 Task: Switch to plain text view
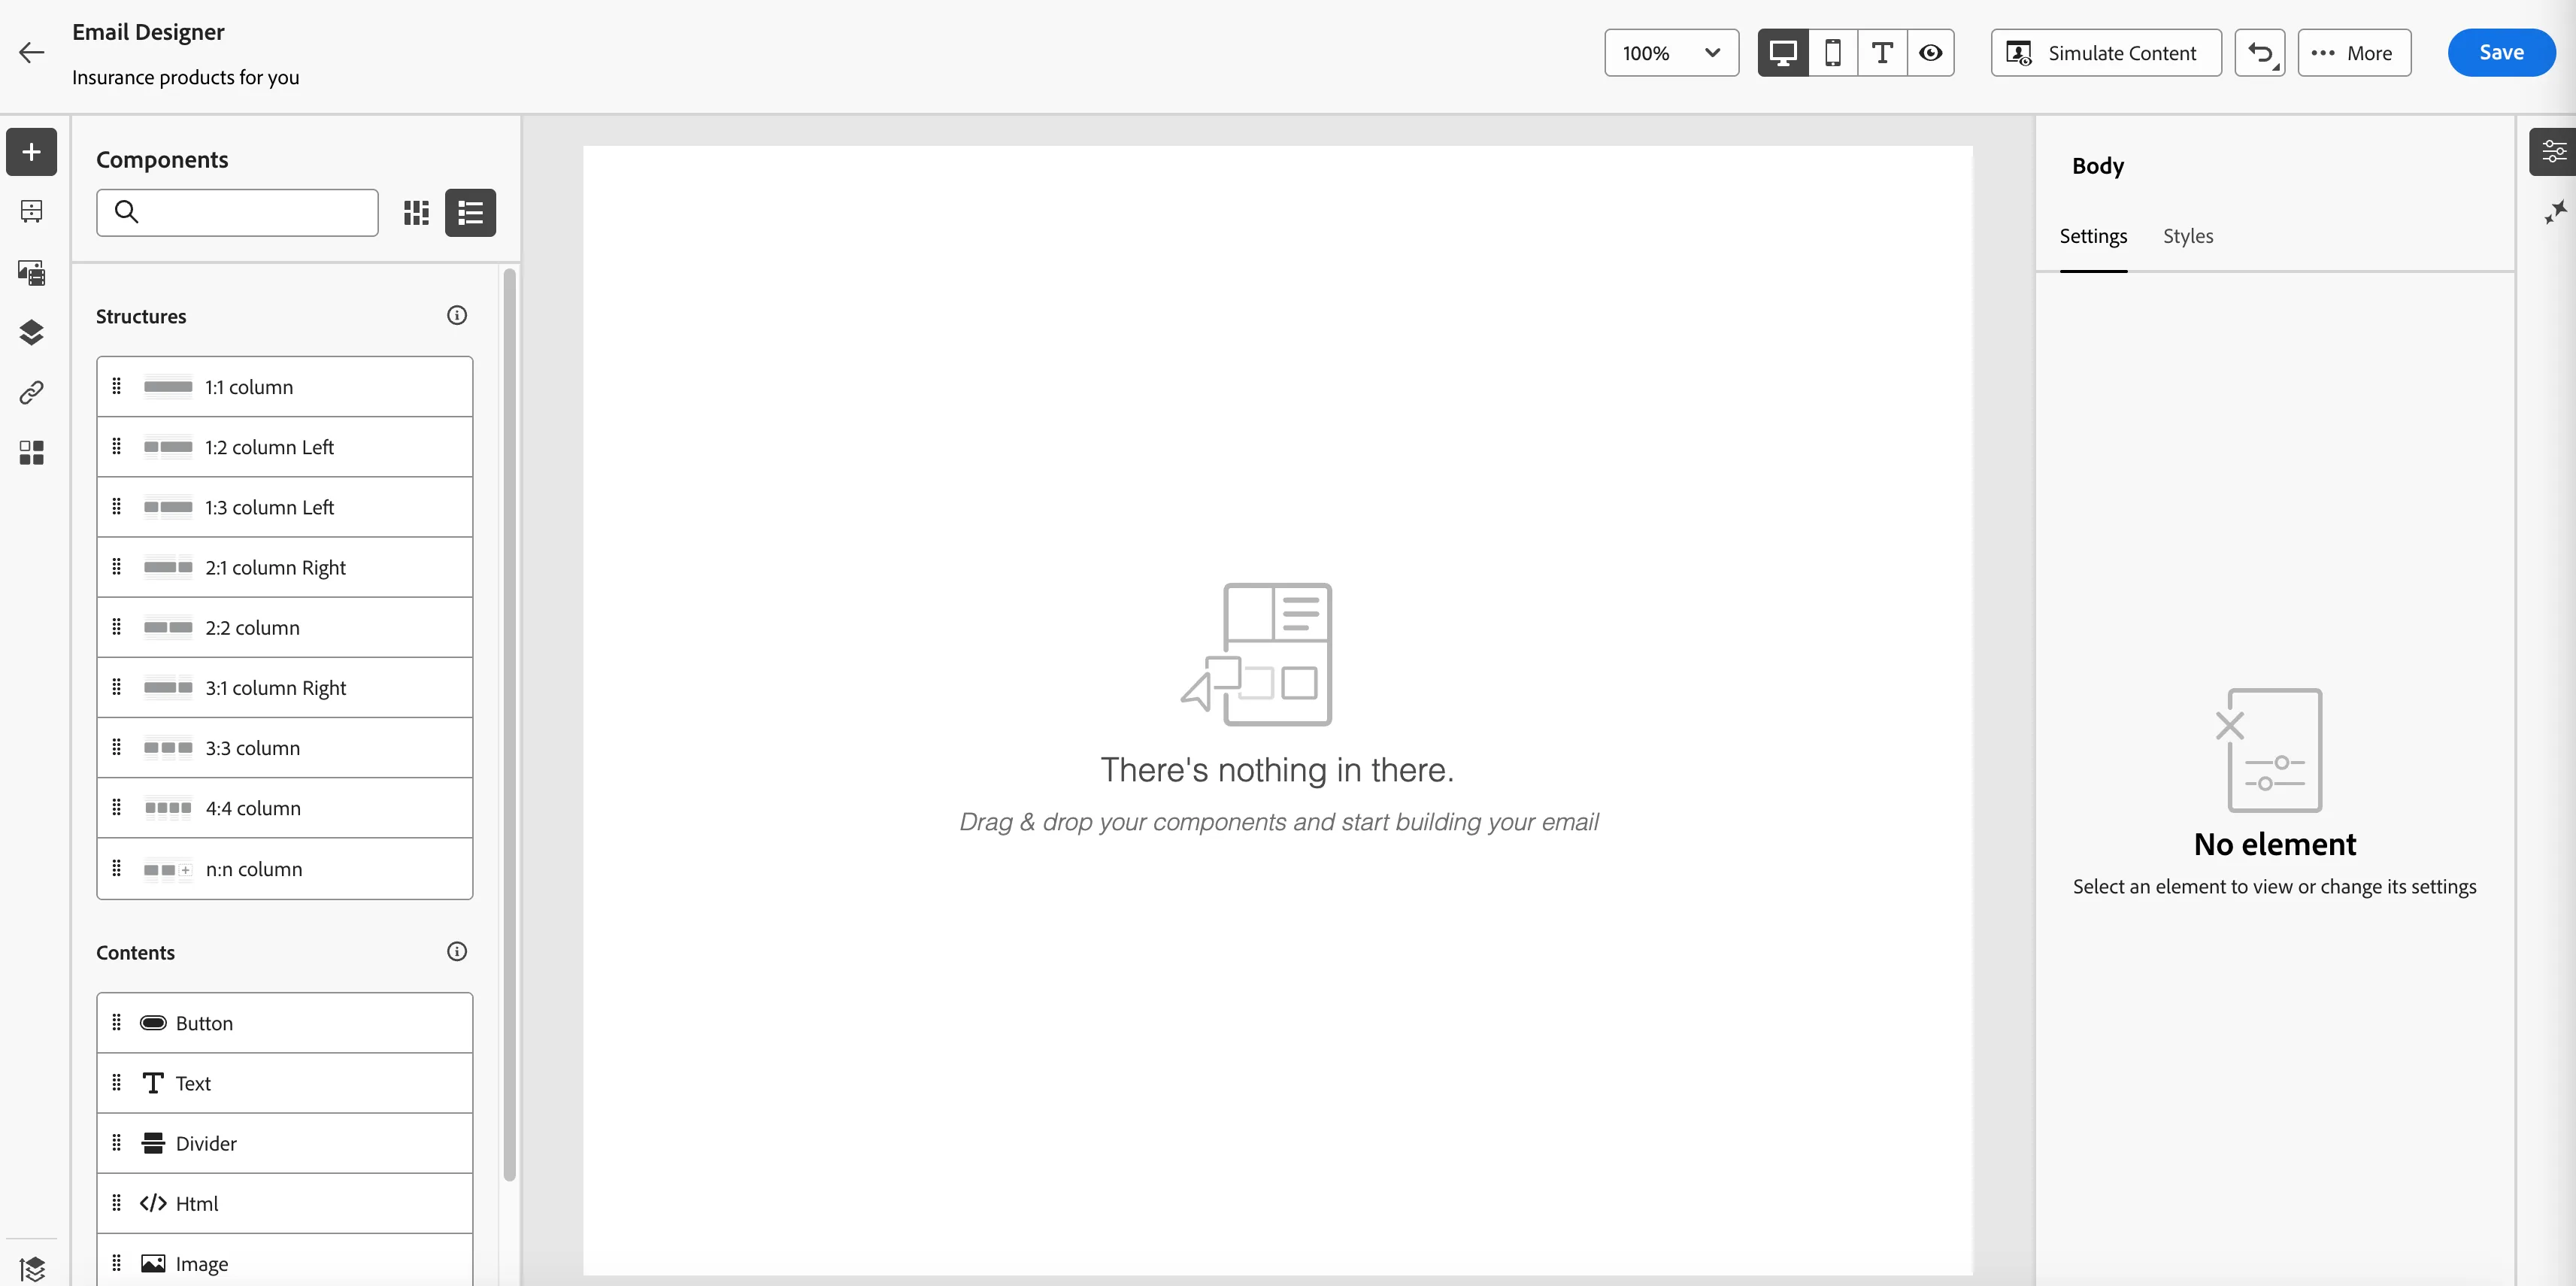click(x=1882, y=52)
